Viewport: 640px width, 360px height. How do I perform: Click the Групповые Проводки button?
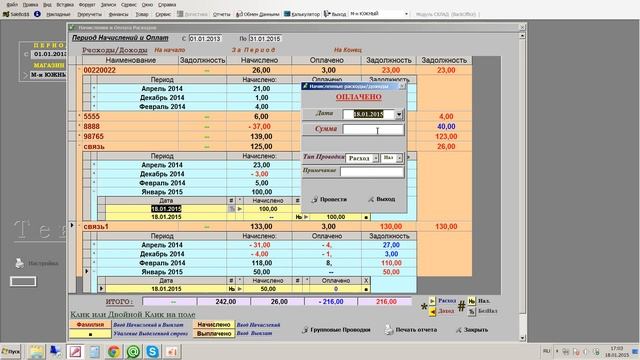click(x=336, y=330)
